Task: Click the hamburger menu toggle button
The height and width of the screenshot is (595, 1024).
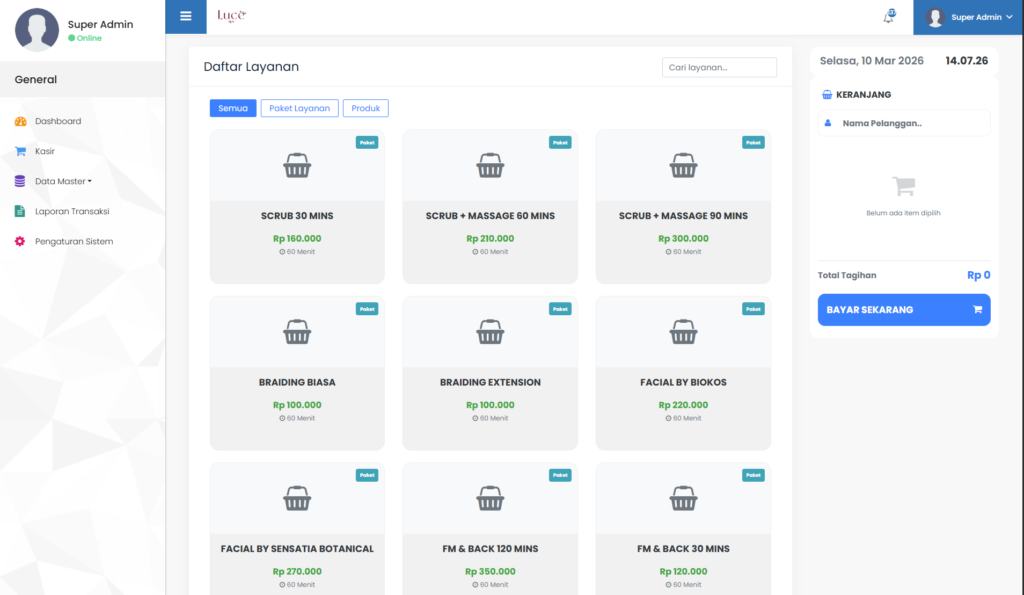Action: click(x=185, y=16)
